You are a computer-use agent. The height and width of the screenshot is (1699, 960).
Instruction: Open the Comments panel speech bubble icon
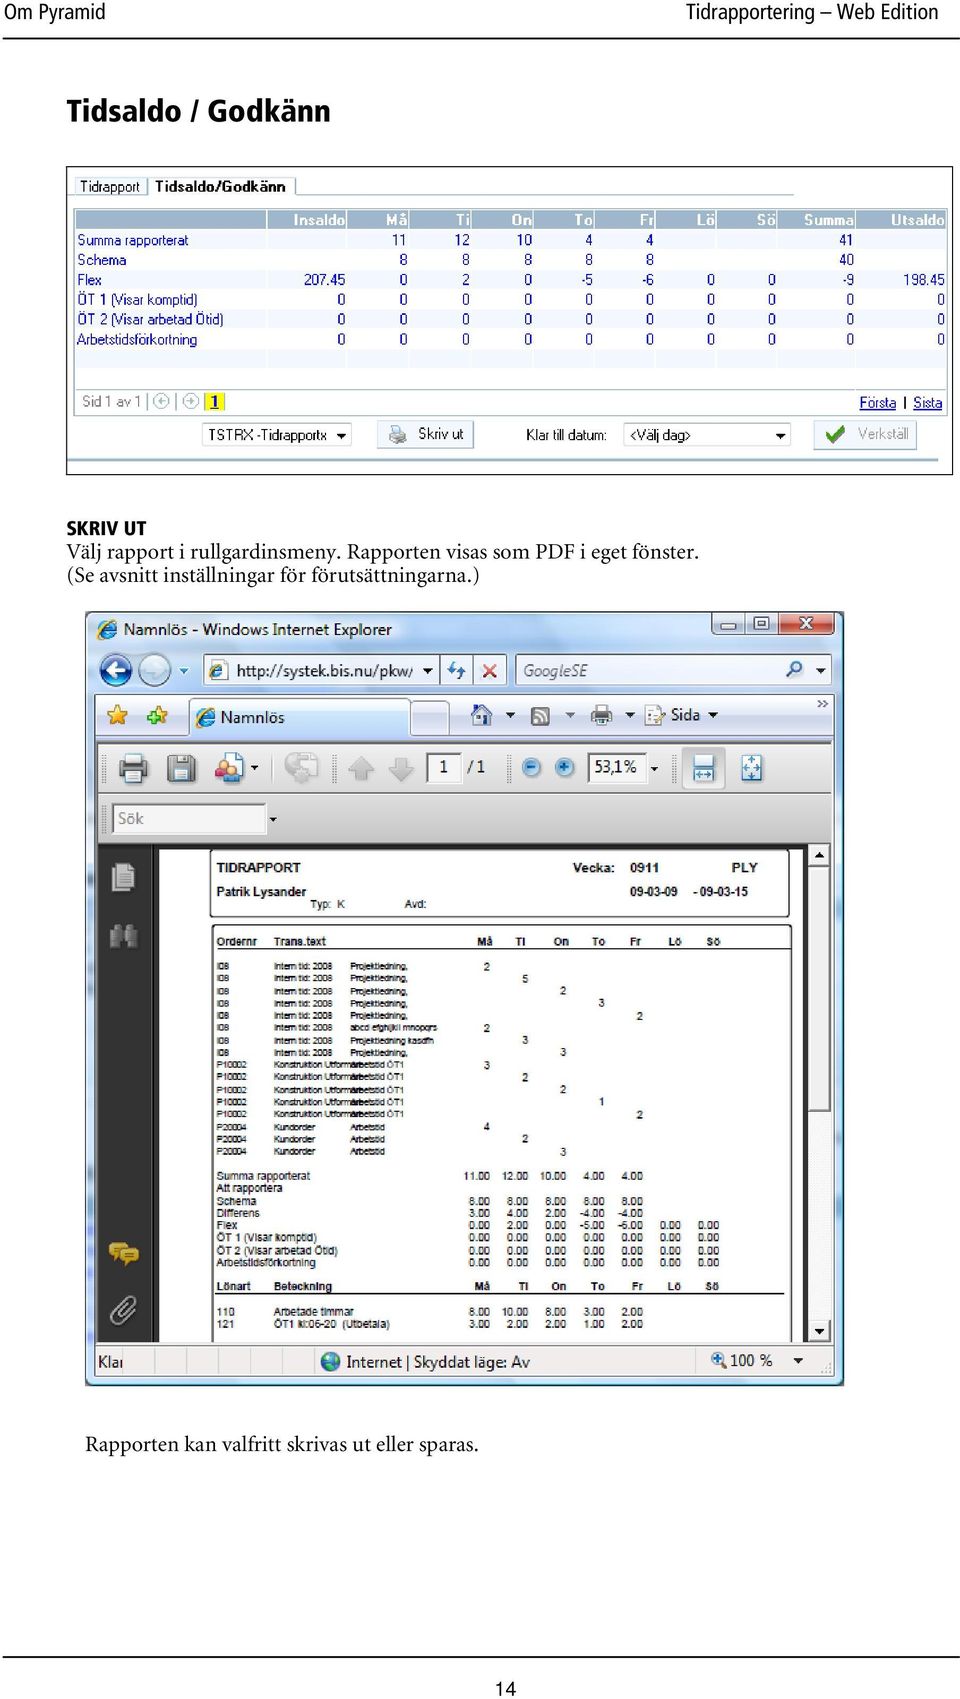point(124,1253)
